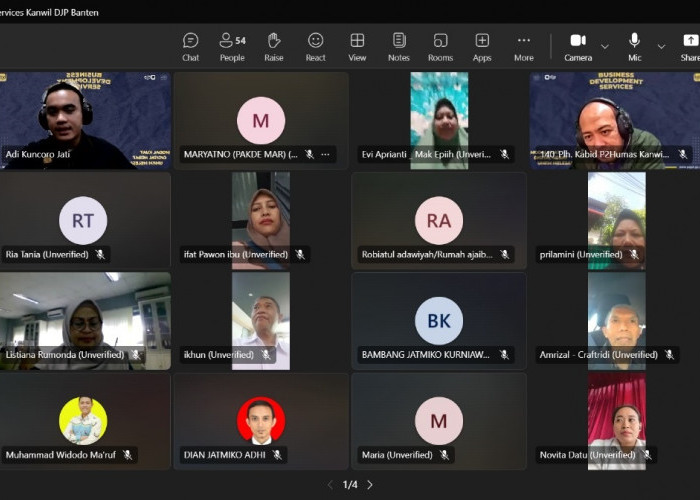700x500 pixels.
Task: Open the React emoji options
Action: tap(315, 46)
